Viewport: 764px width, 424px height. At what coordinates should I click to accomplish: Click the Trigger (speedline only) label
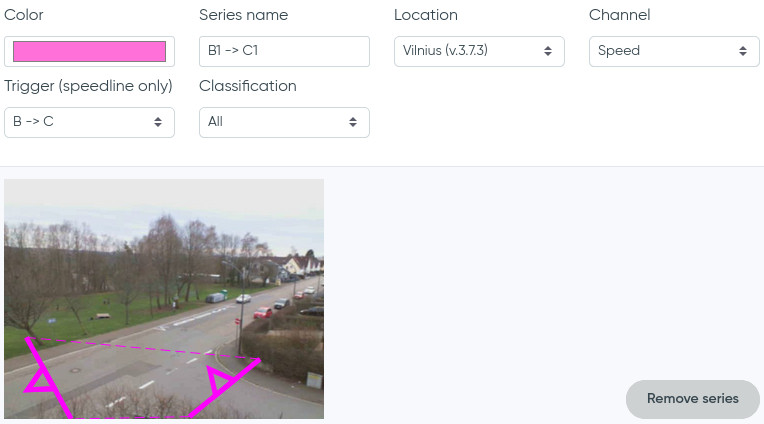point(88,86)
